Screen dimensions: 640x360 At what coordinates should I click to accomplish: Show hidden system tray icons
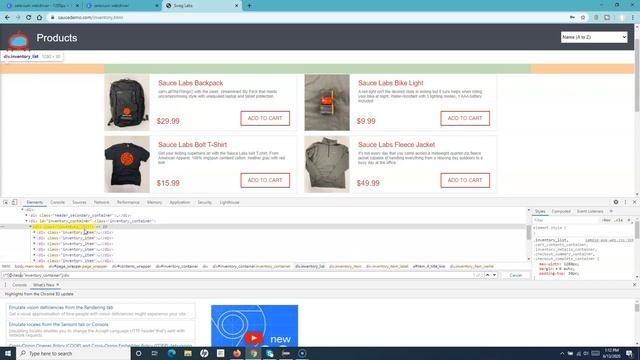click(562, 353)
